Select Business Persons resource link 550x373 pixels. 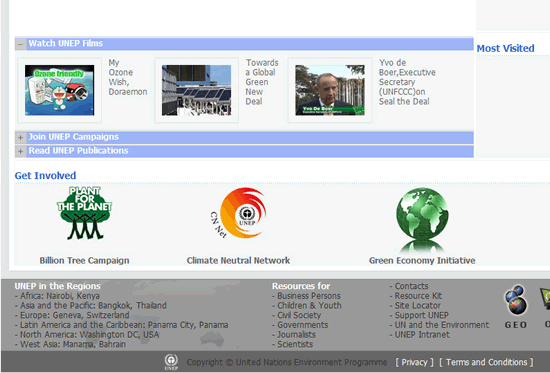click(309, 296)
